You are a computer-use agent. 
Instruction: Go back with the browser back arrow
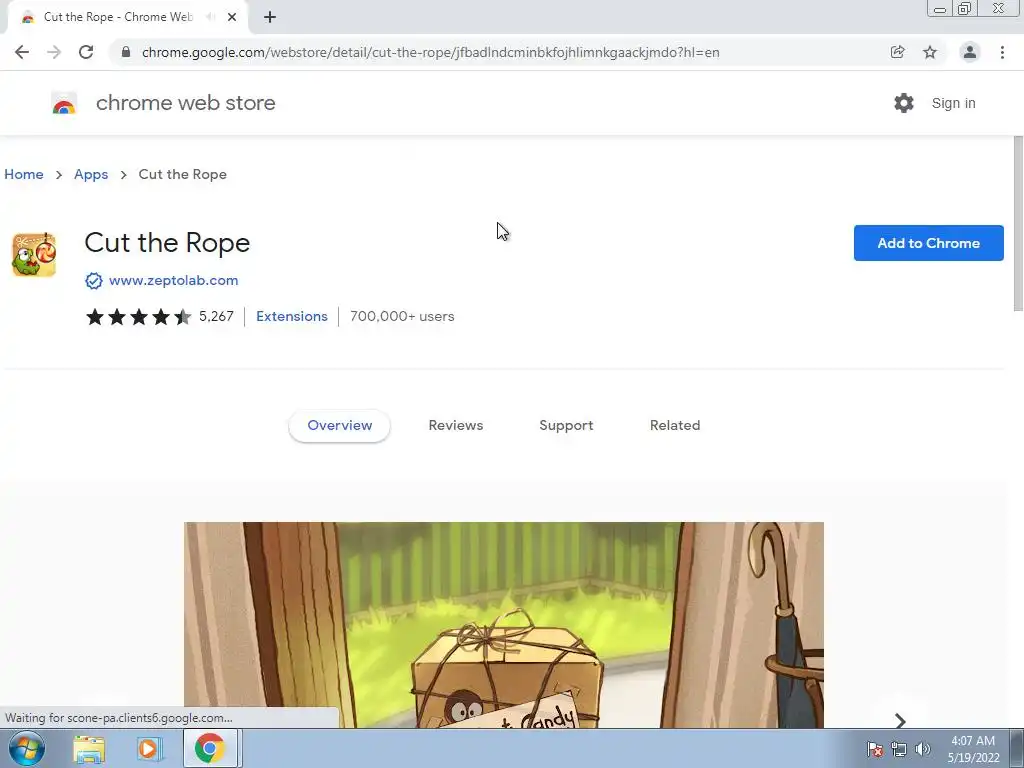coord(22,52)
